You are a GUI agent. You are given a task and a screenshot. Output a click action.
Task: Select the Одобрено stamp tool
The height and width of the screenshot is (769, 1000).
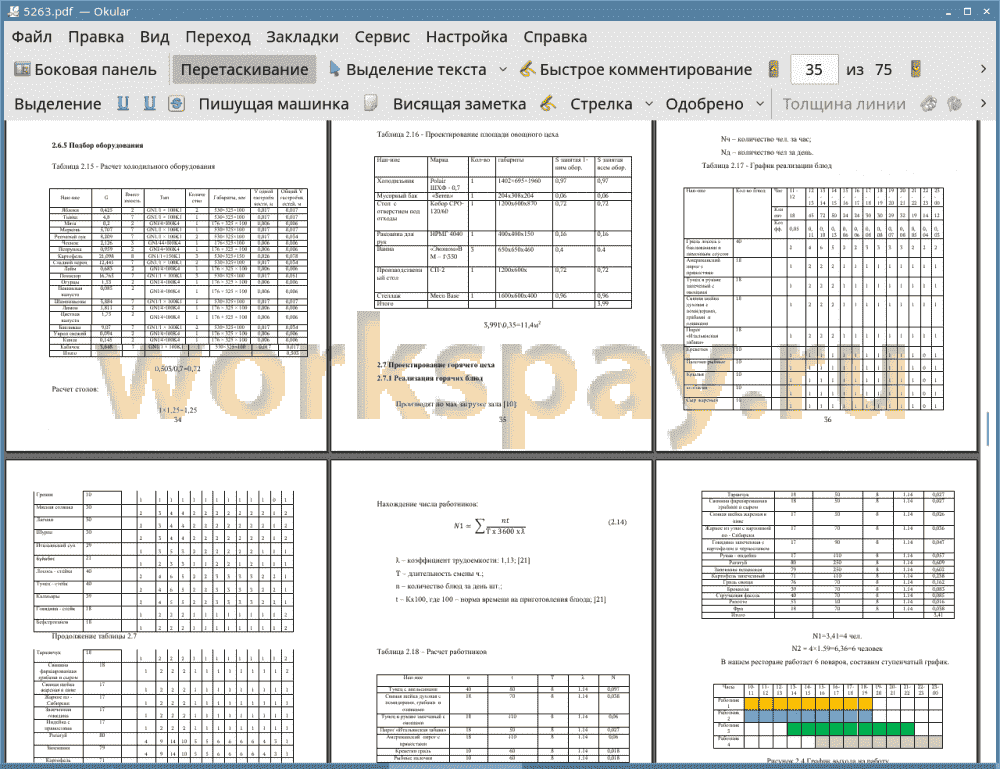click(704, 104)
